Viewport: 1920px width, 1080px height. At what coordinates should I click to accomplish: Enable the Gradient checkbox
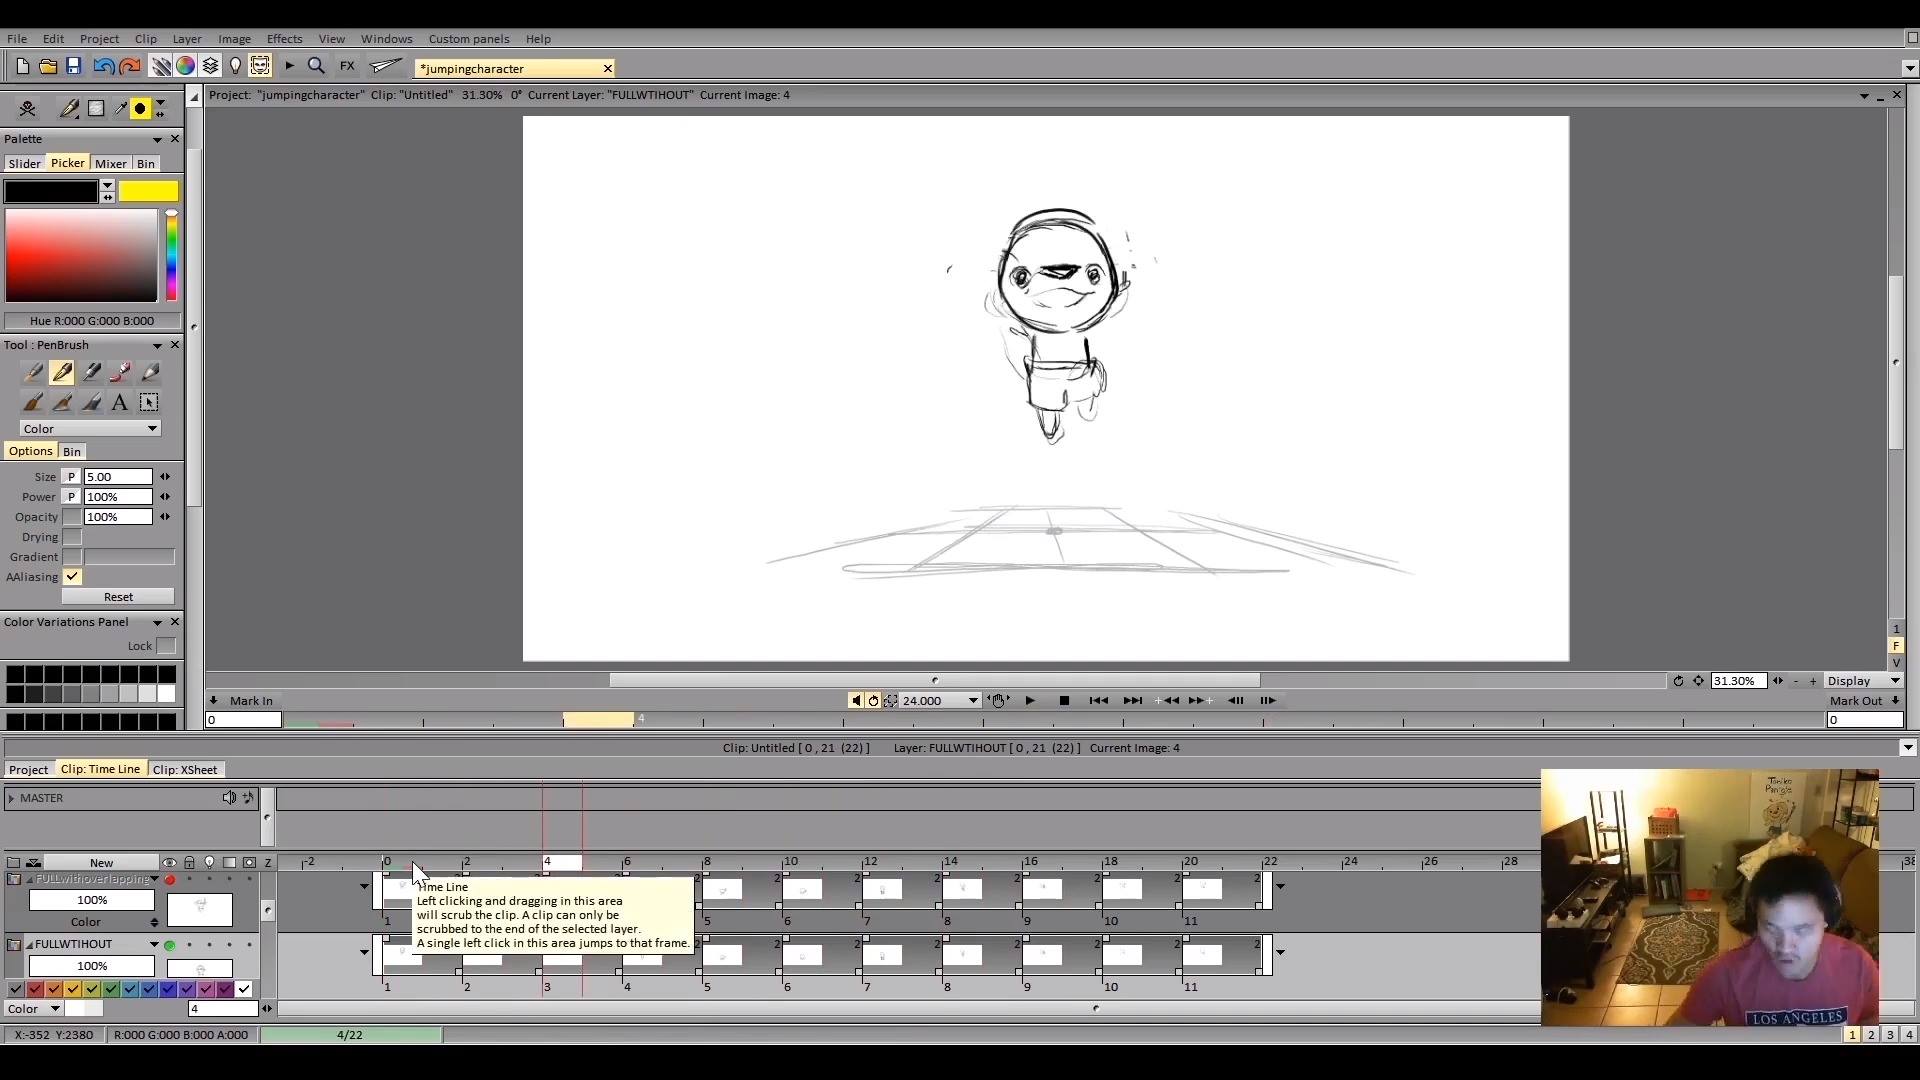click(x=72, y=557)
